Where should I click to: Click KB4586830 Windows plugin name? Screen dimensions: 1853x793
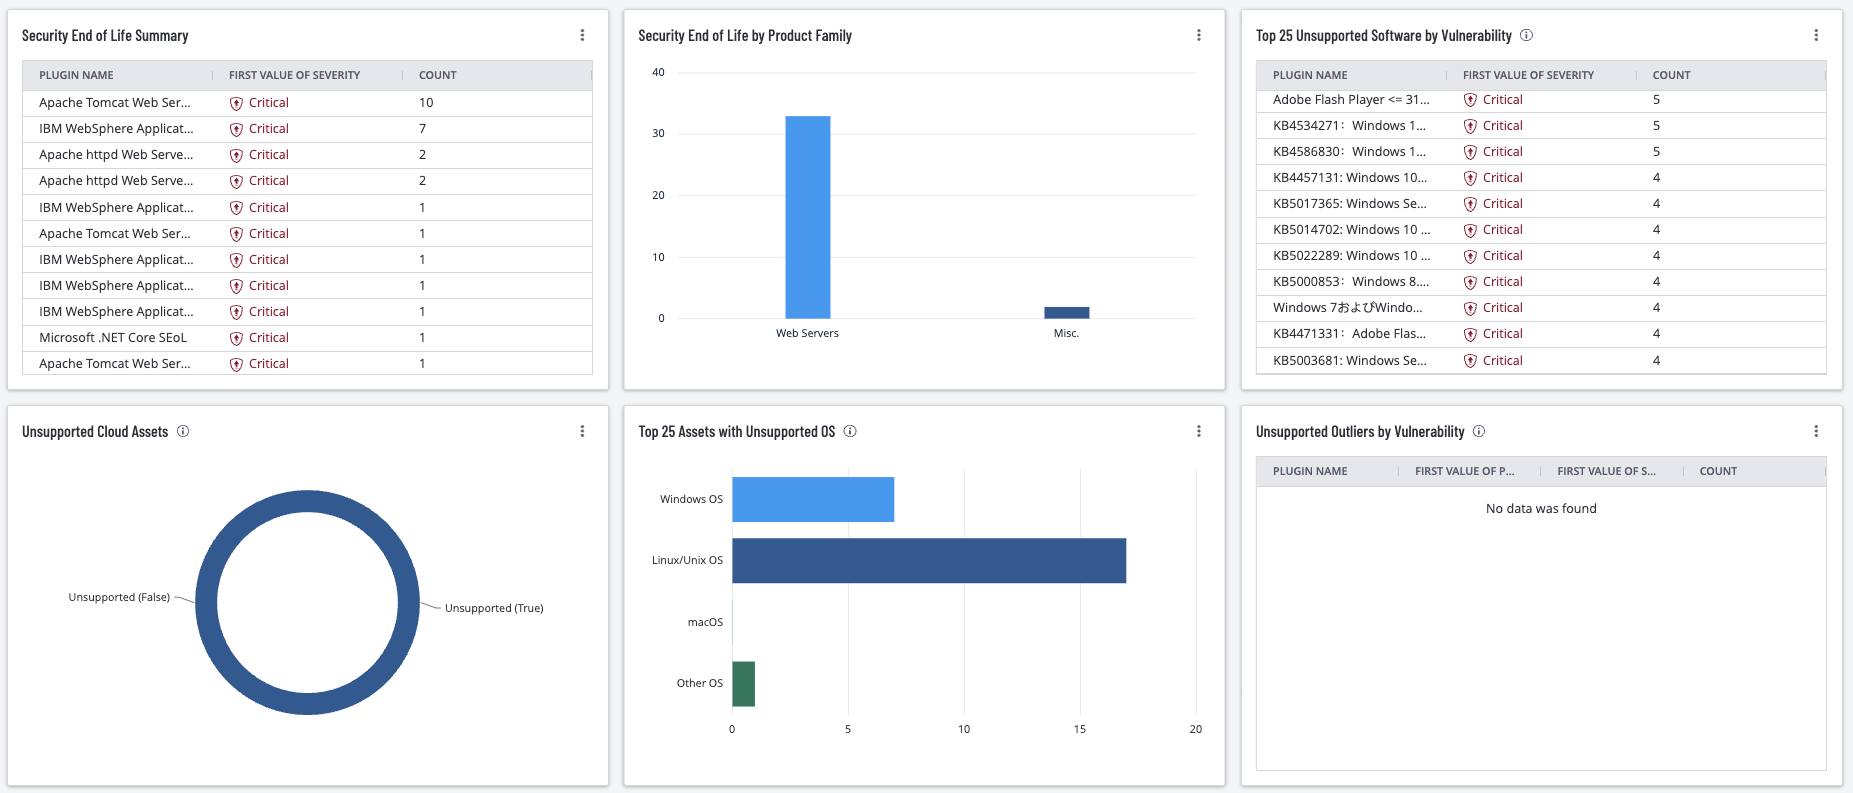(x=1349, y=152)
